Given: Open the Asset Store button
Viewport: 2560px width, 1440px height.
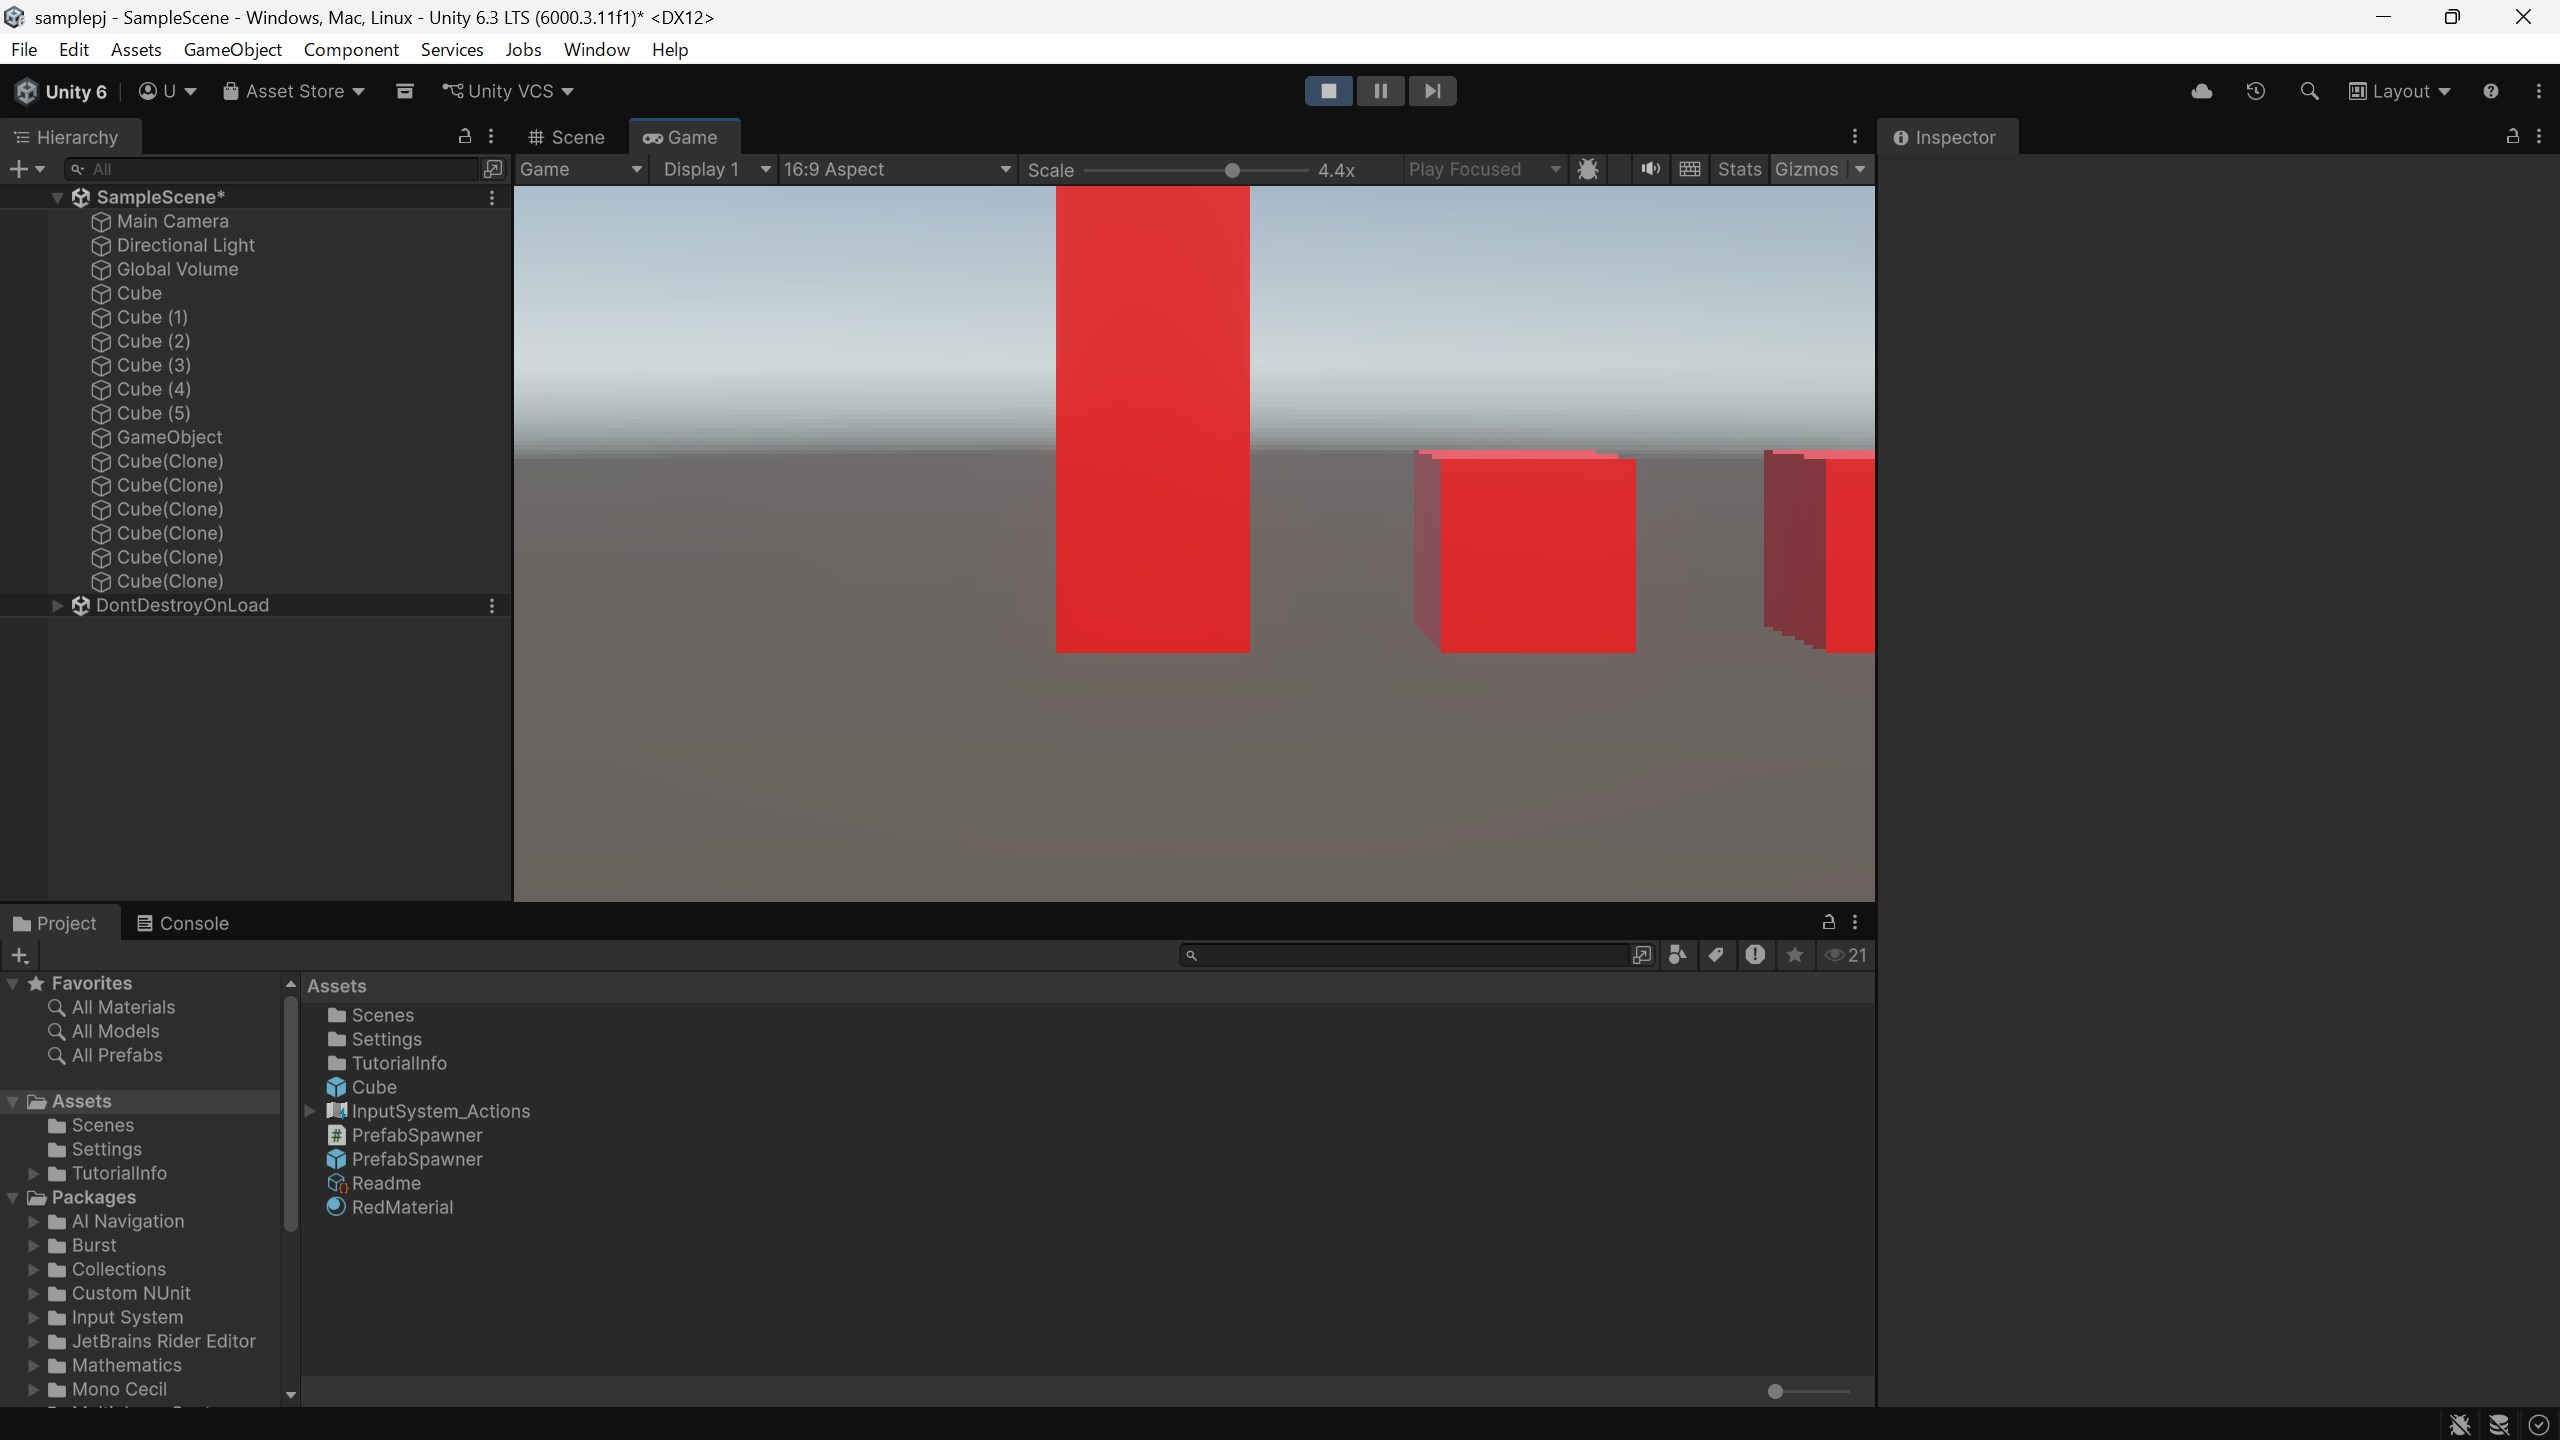Looking at the screenshot, I should [294, 91].
